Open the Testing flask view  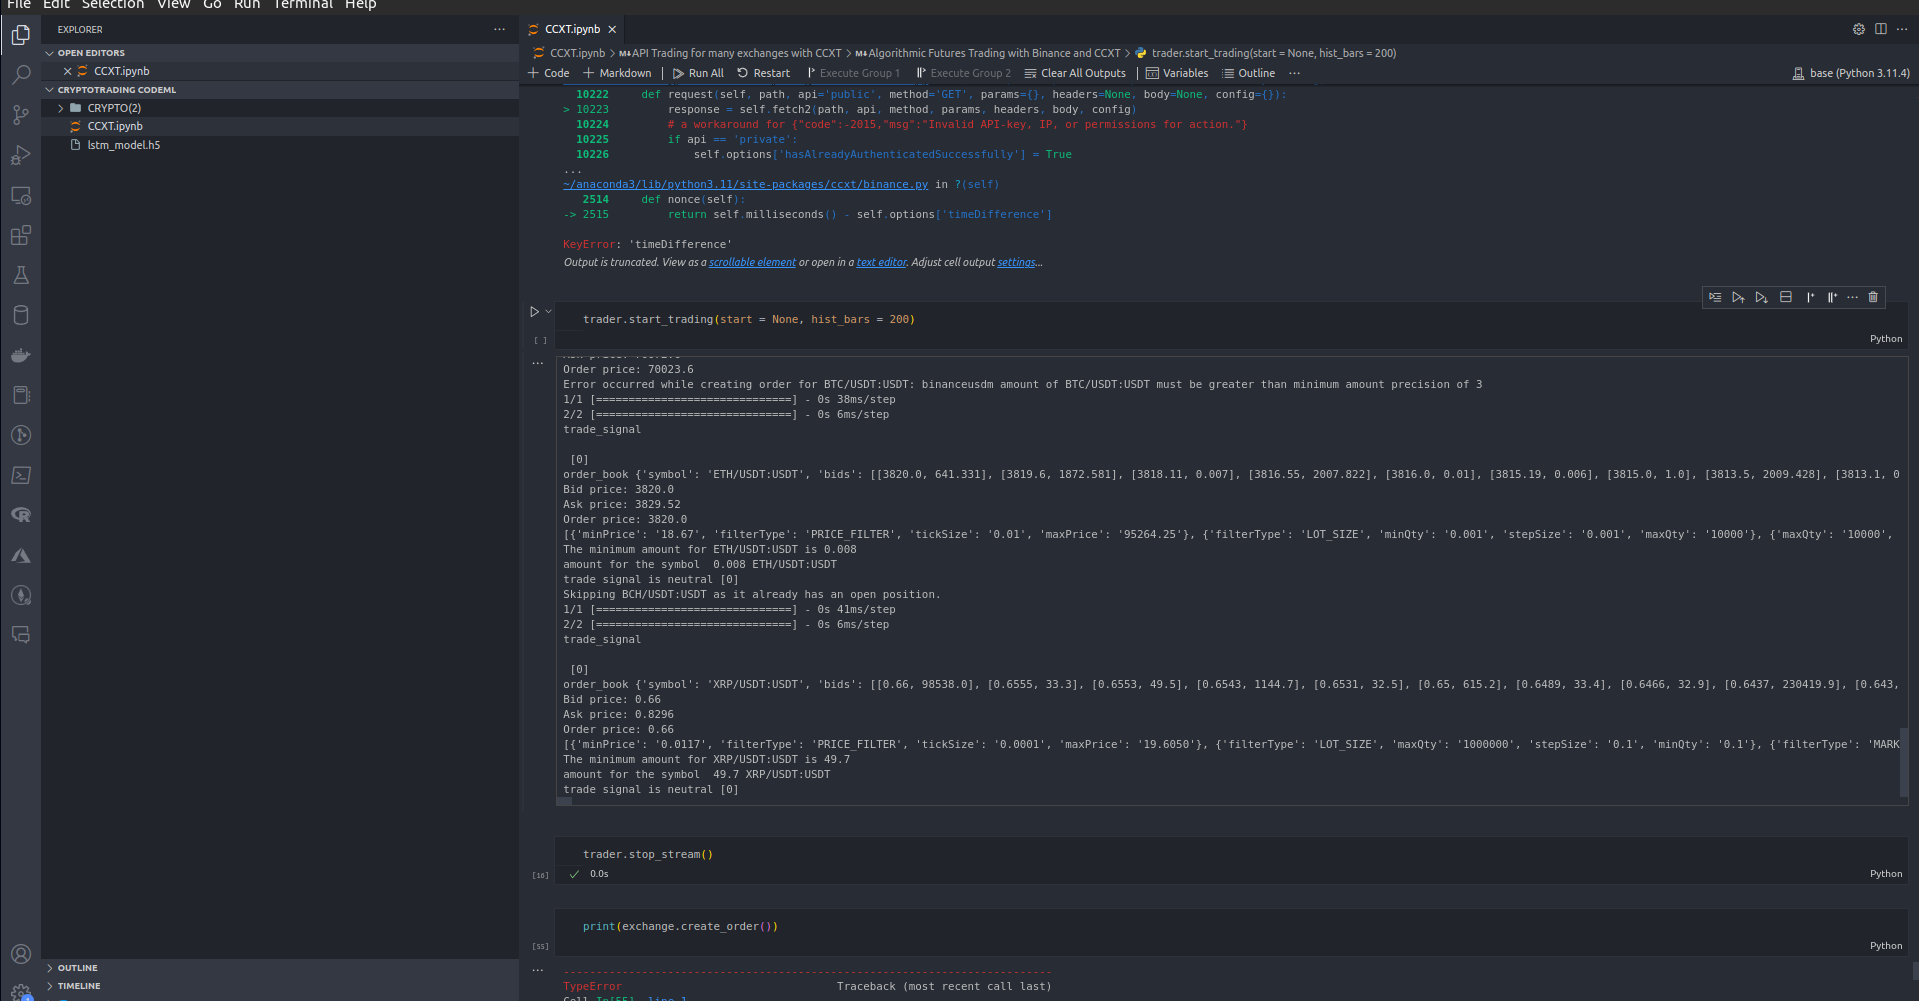pos(20,275)
